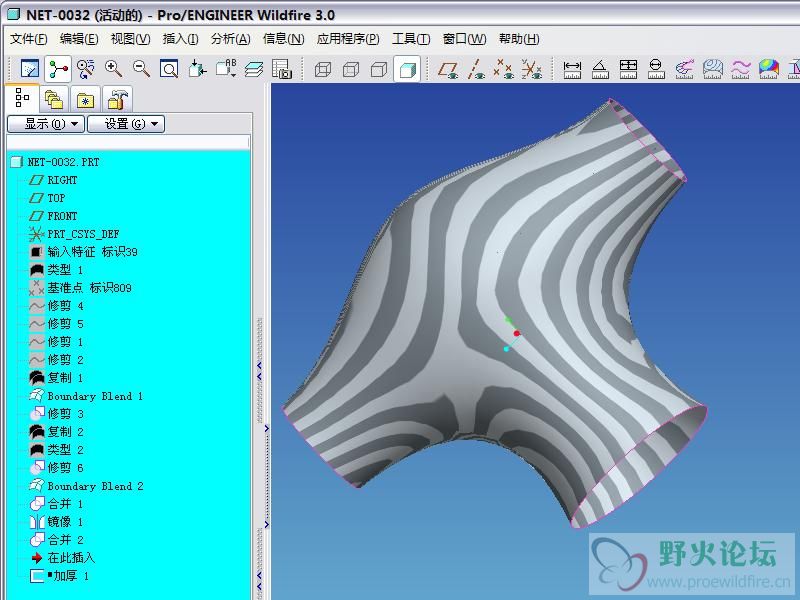Click the 基准点 标识809 points icon
The width and height of the screenshot is (800, 600).
37,288
